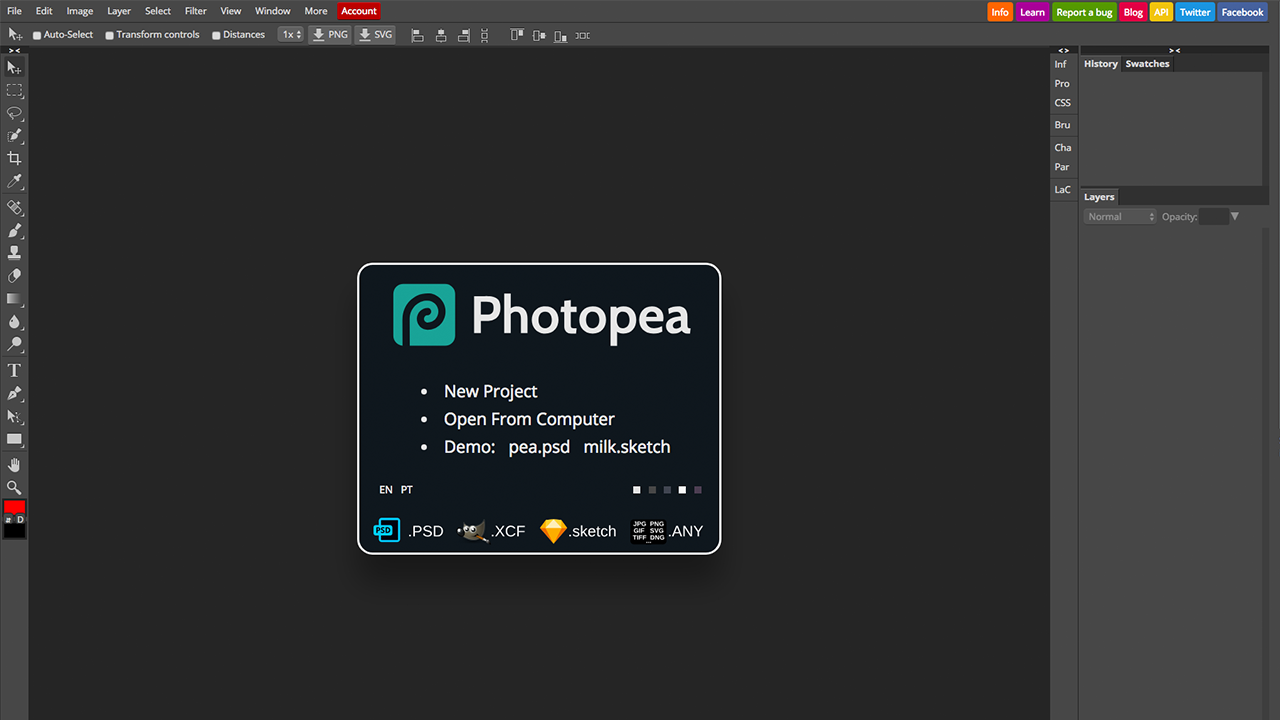Switch to the Swatches tab
This screenshot has width=1280, height=720.
(1147, 64)
